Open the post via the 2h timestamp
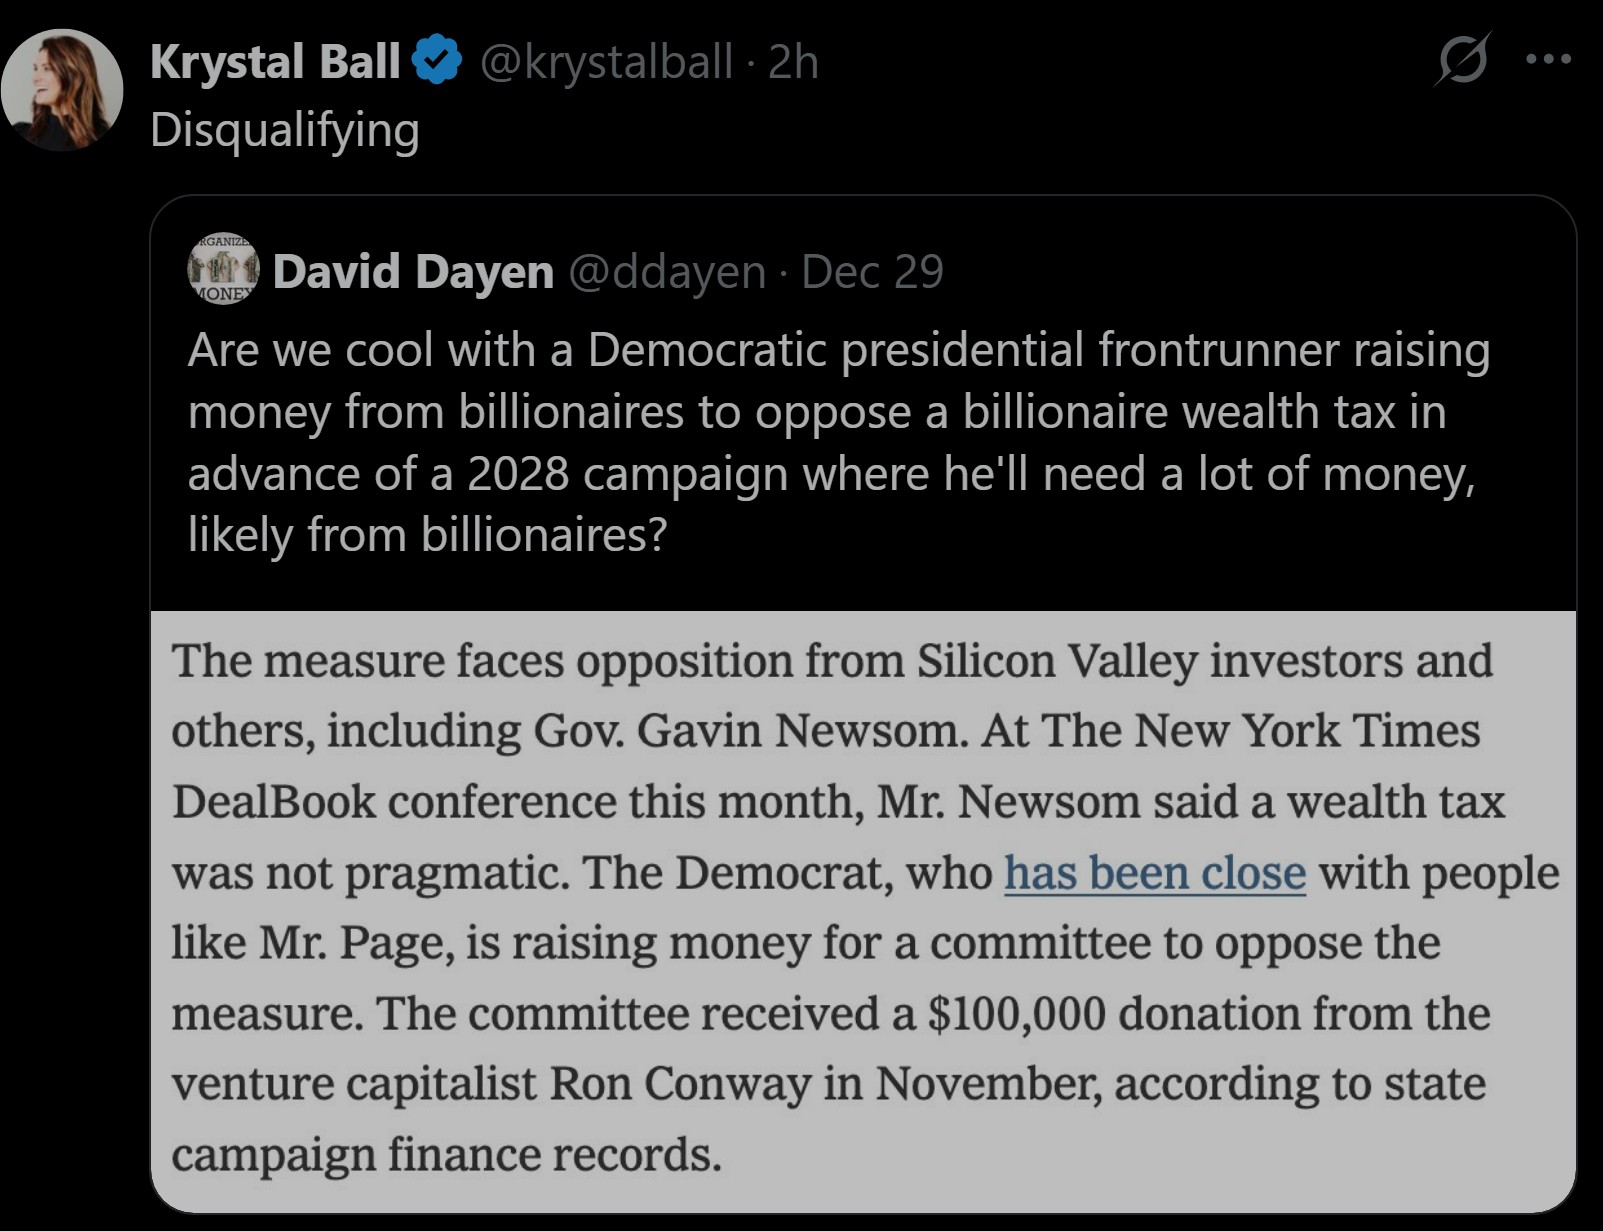This screenshot has height=1231, width=1603. [x=793, y=61]
